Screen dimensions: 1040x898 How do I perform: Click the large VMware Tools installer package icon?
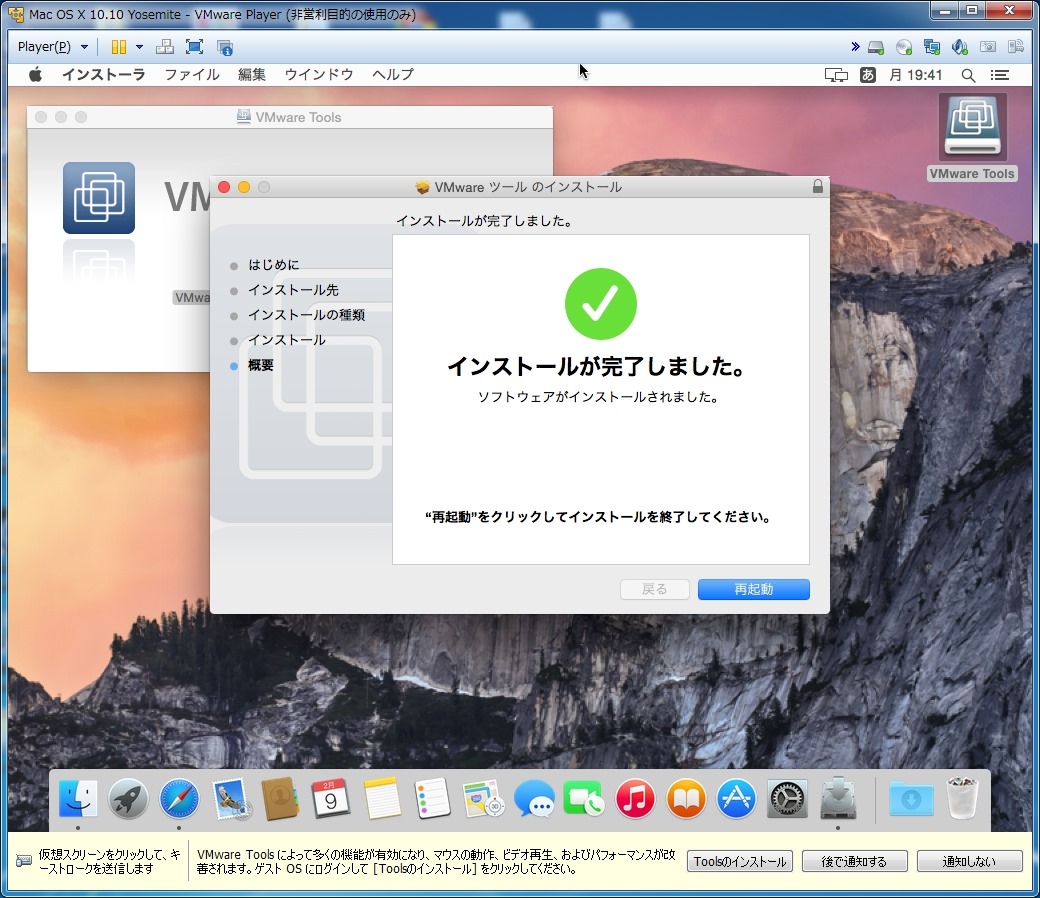point(99,198)
